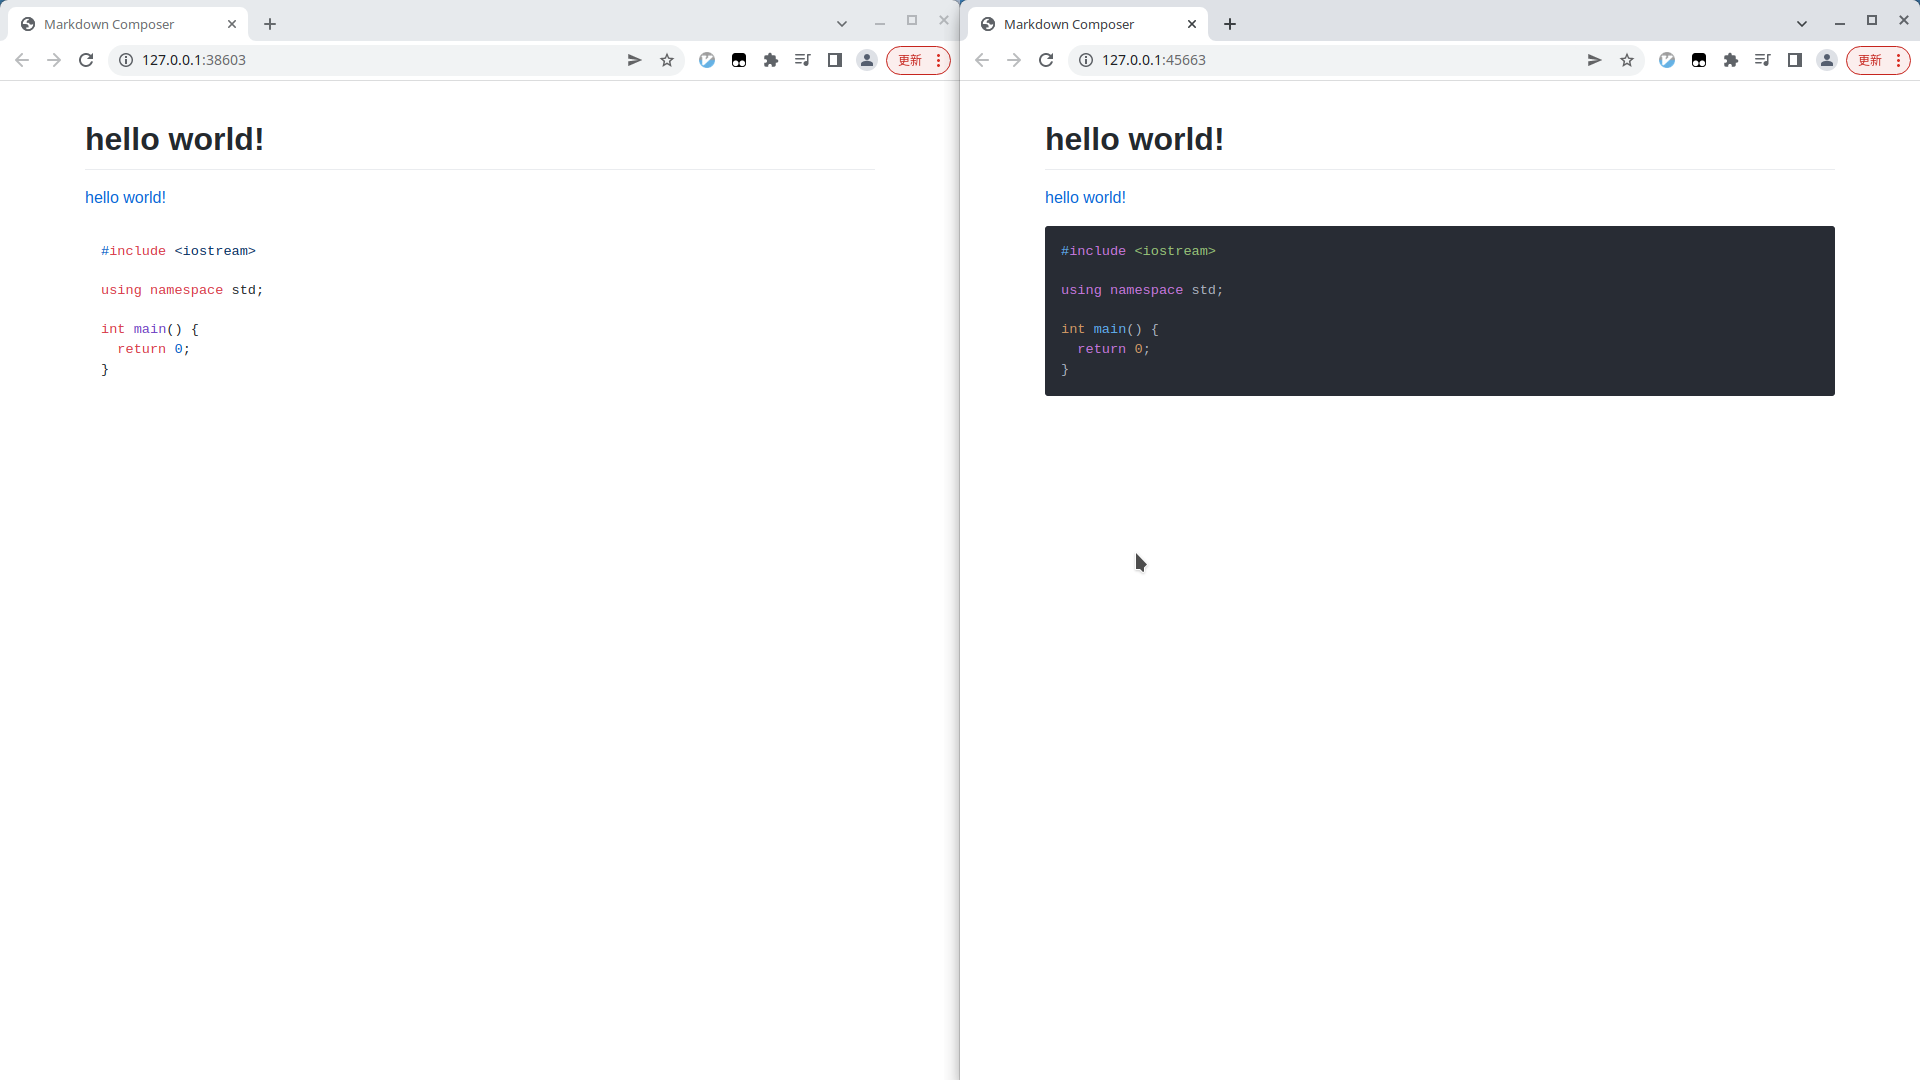
Task: Maximize the right browser window
Action: 1872,20
